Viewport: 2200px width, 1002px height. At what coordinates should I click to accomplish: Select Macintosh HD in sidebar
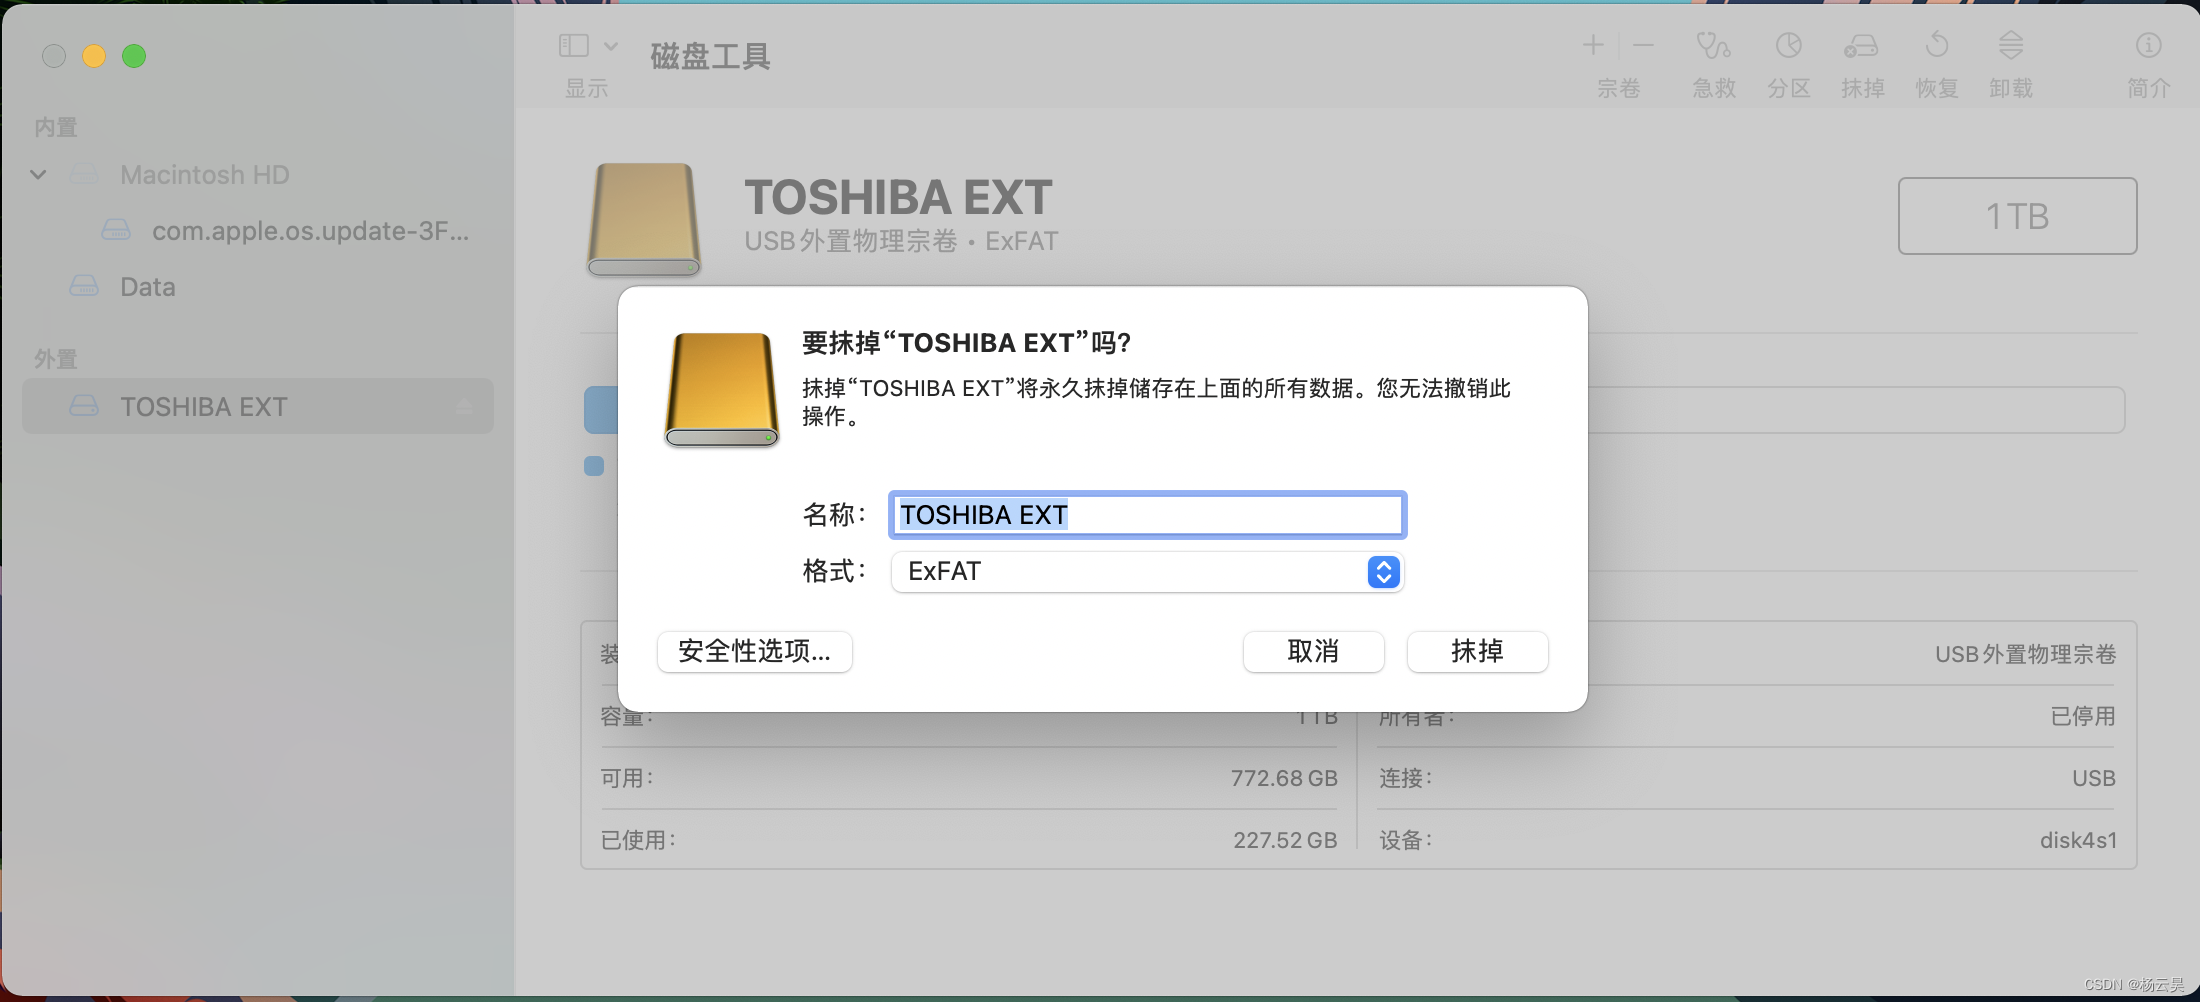205,175
